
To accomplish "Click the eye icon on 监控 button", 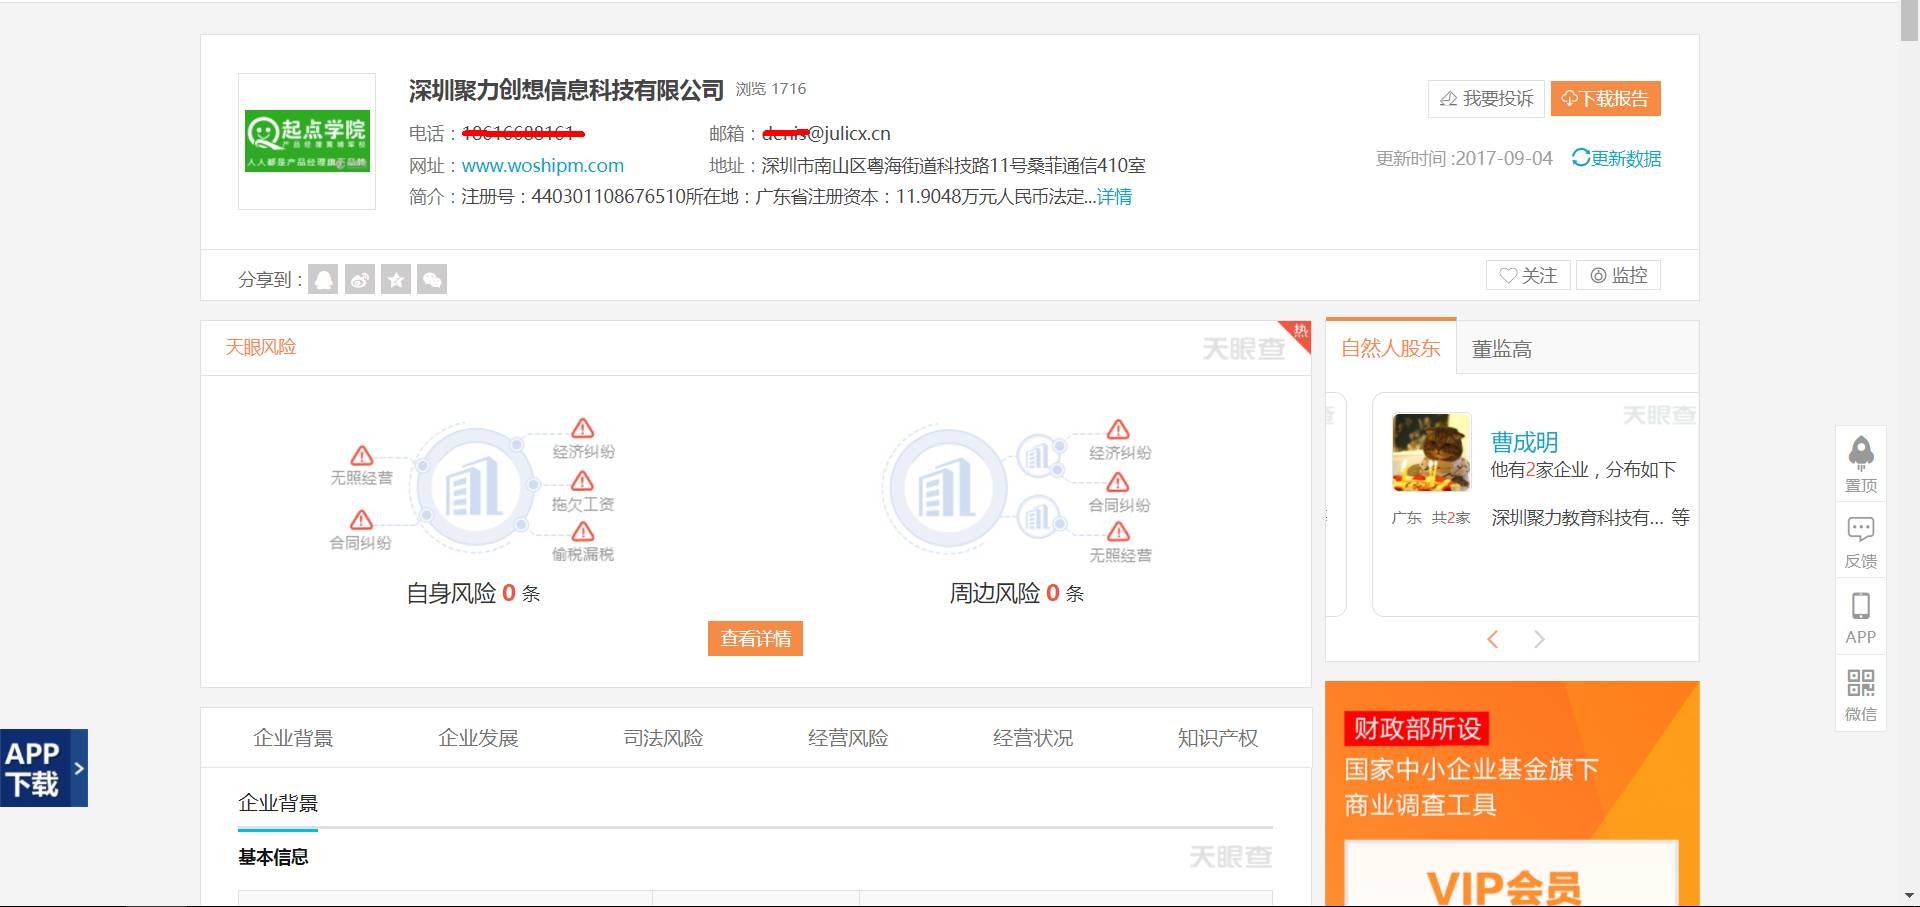I will click(1598, 275).
